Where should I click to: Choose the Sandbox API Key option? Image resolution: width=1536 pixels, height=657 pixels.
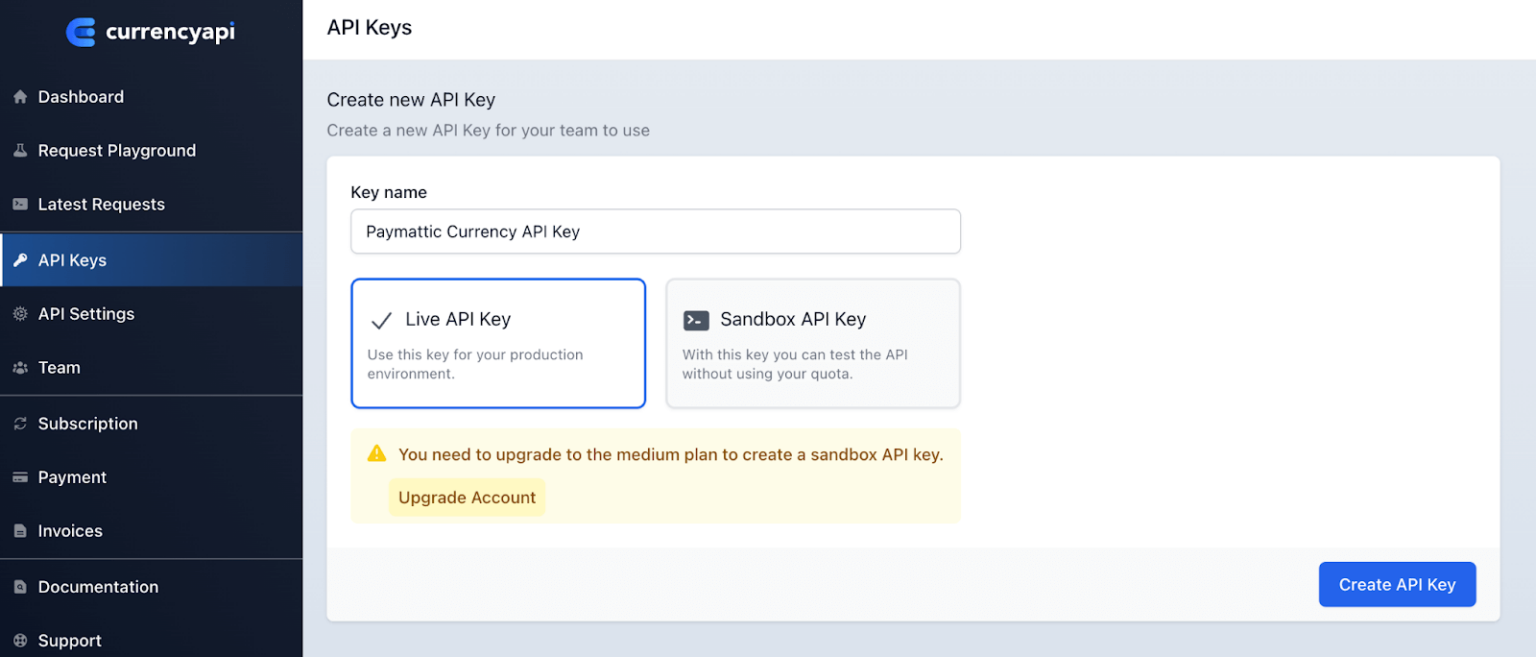pos(813,343)
